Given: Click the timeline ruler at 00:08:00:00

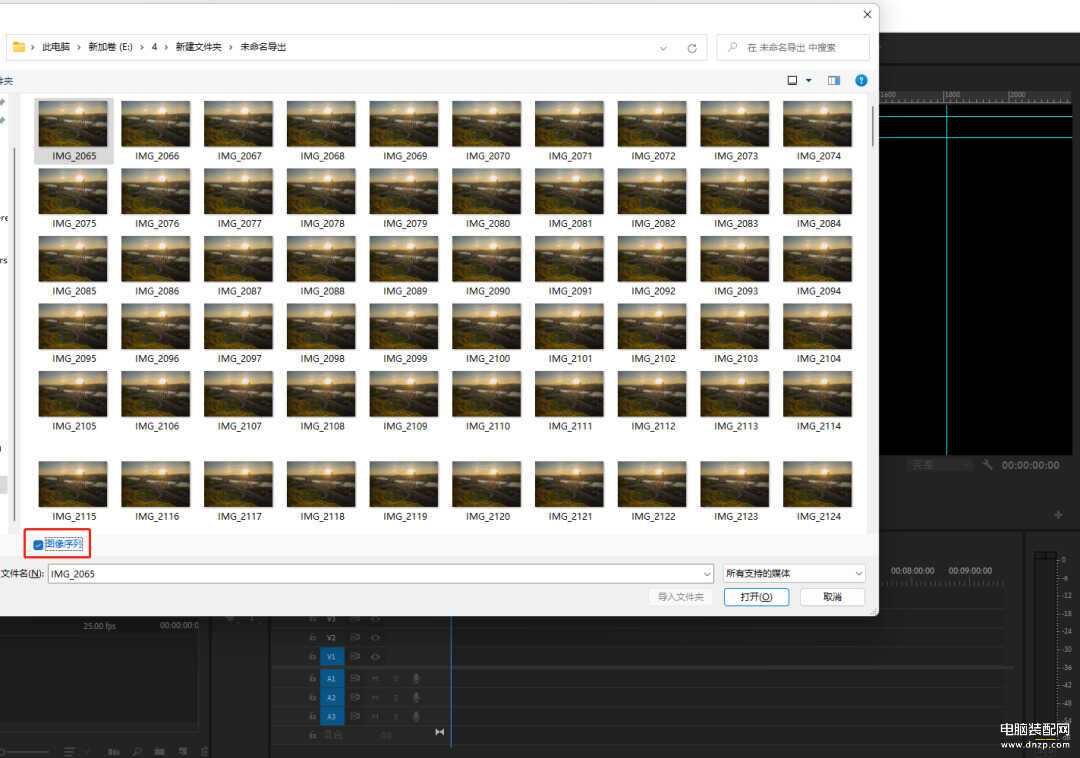Looking at the screenshot, I should point(913,571).
